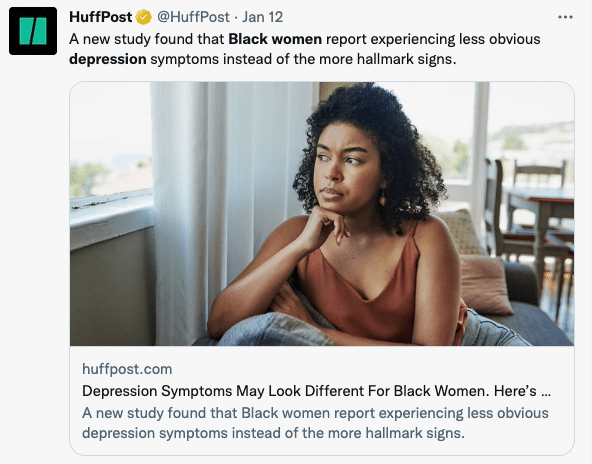
Task: Click the bold "Black women" text in tweet
Action: [x=275, y=39]
